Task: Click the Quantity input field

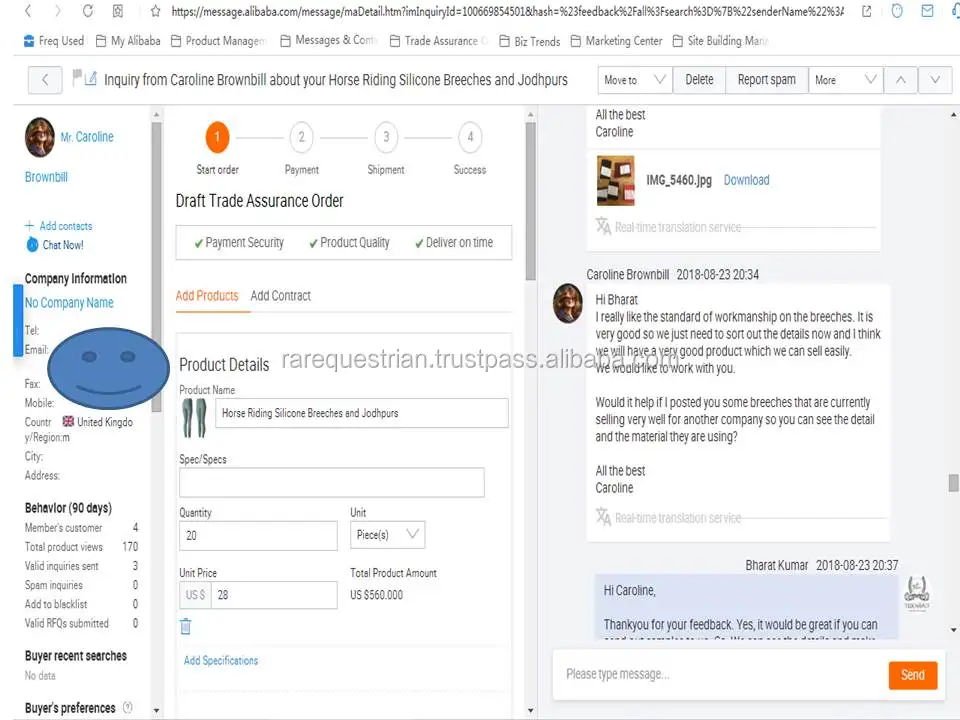Action: pos(258,536)
